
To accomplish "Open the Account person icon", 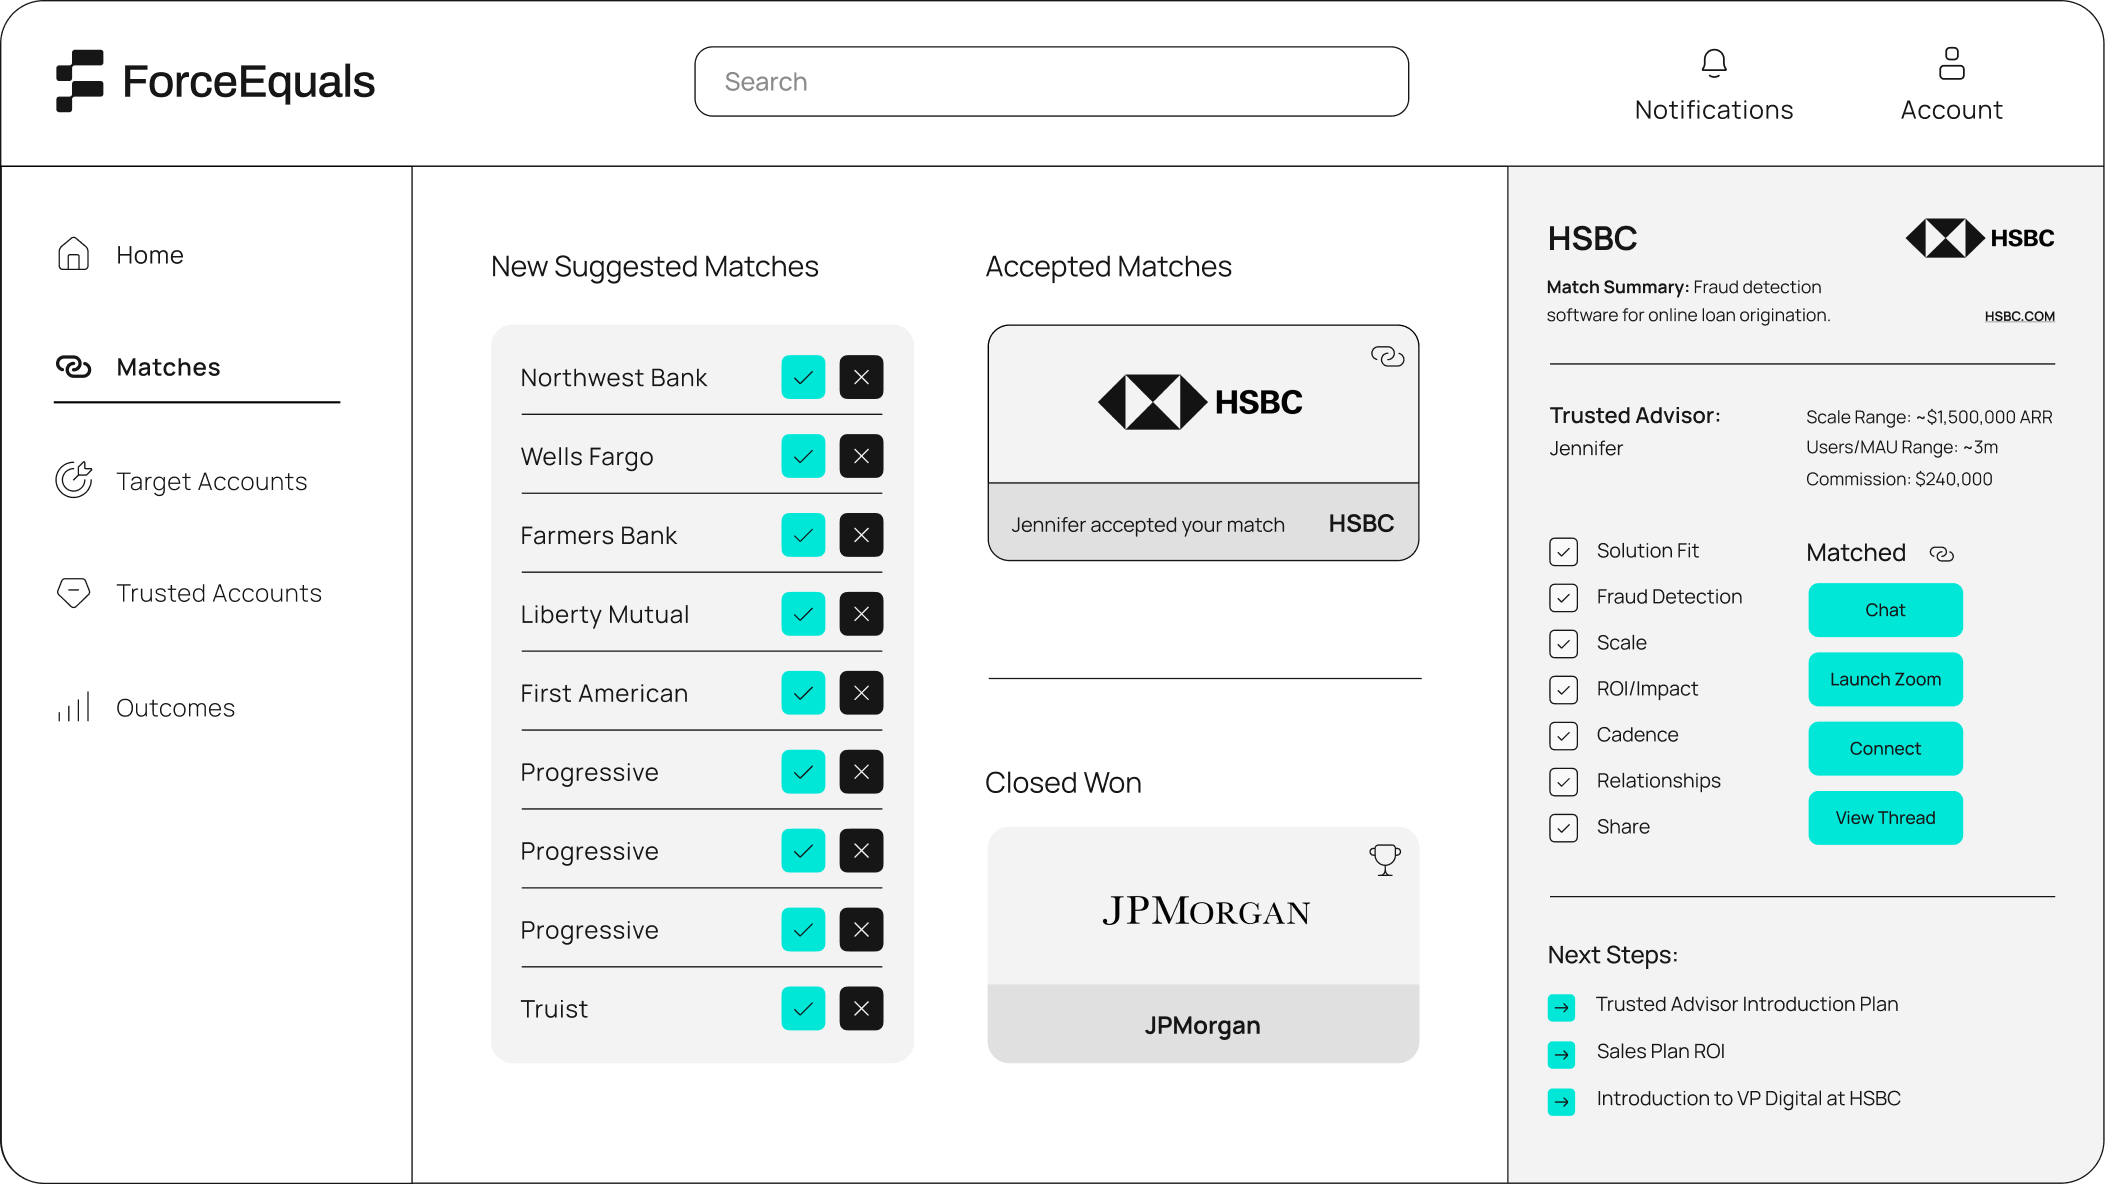I will click(x=1951, y=63).
